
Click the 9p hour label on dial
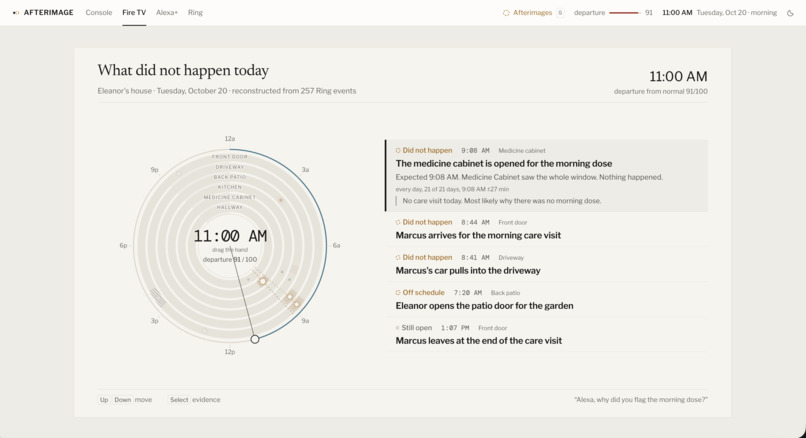pyautogui.click(x=154, y=170)
